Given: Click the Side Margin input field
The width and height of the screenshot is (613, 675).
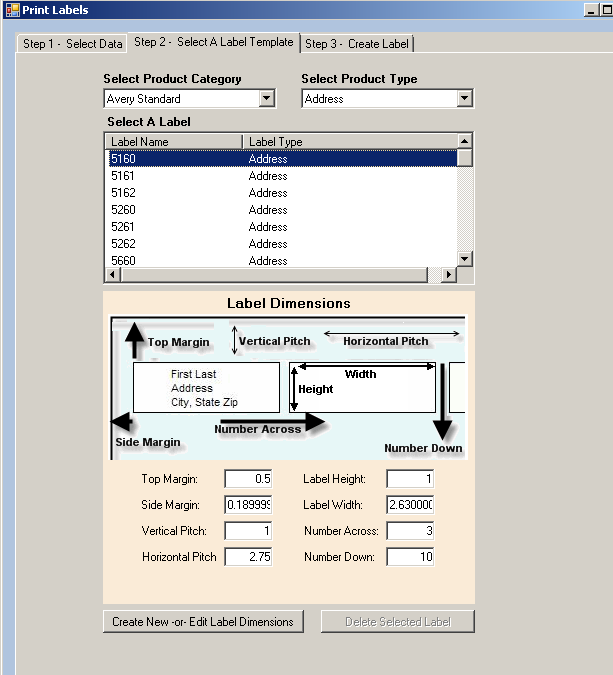Looking at the screenshot, I should (248, 505).
